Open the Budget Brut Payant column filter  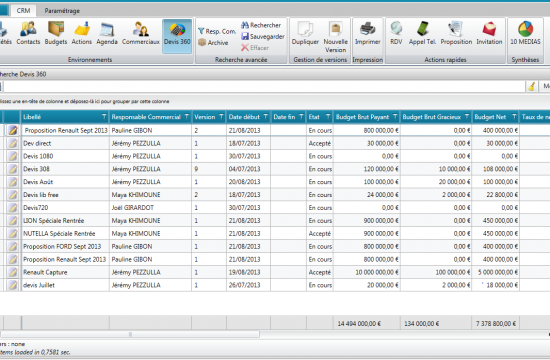(x=395, y=117)
